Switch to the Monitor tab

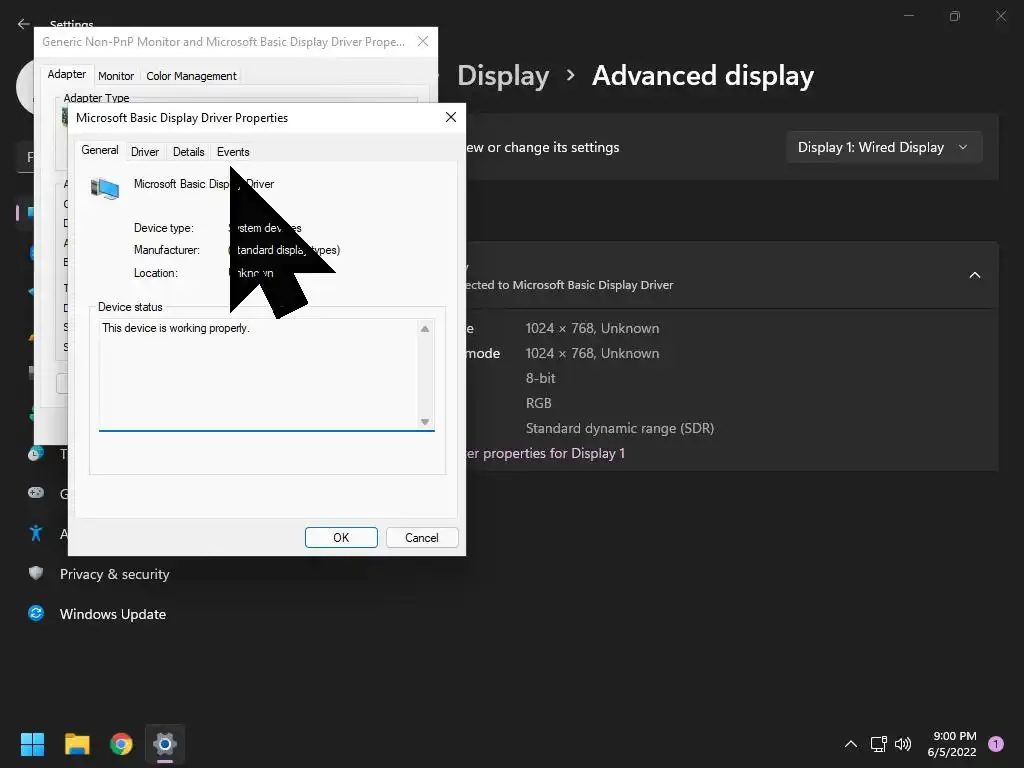pyautogui.click(x=116, y=76)
